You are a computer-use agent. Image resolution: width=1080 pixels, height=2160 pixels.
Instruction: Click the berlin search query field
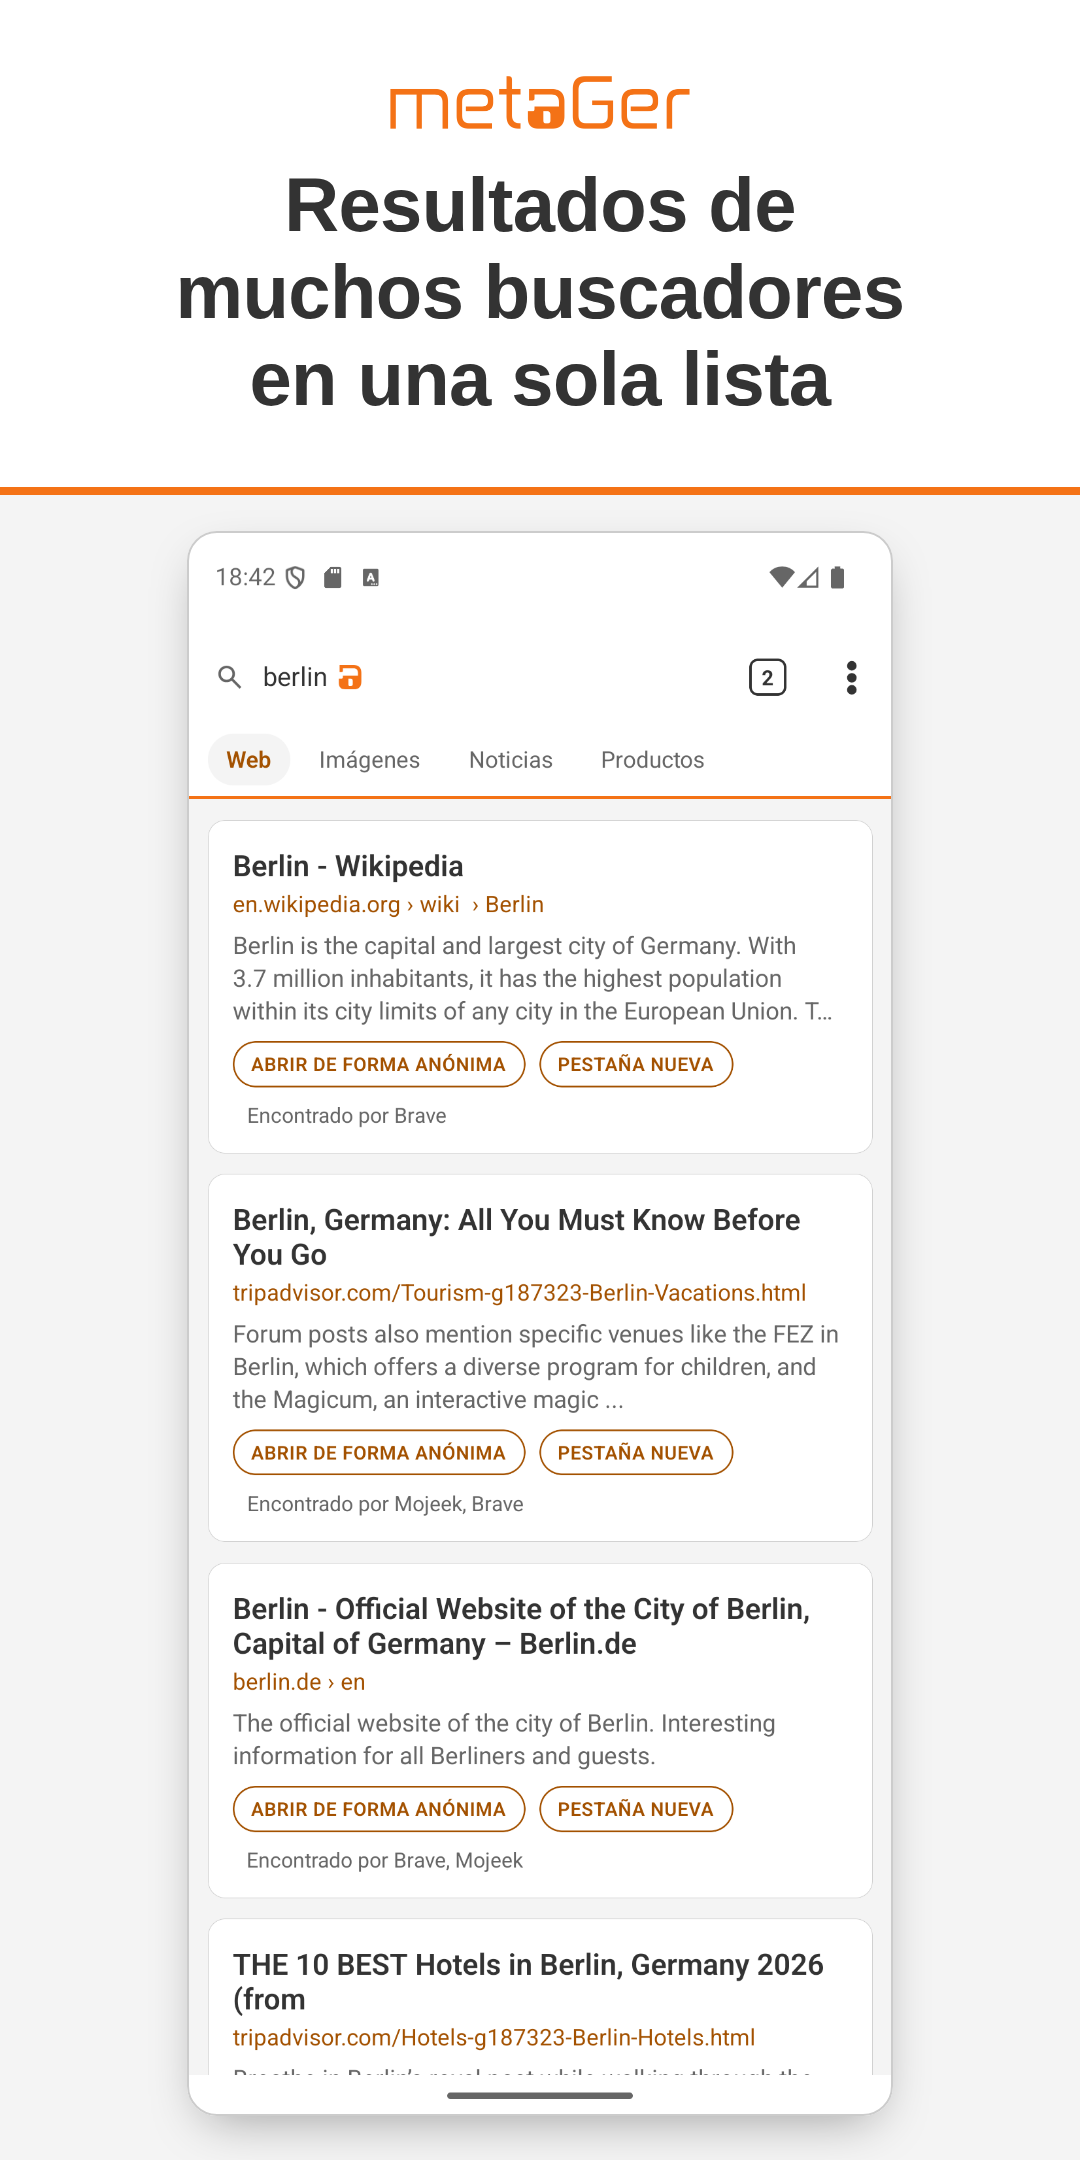tap(295, 678)
